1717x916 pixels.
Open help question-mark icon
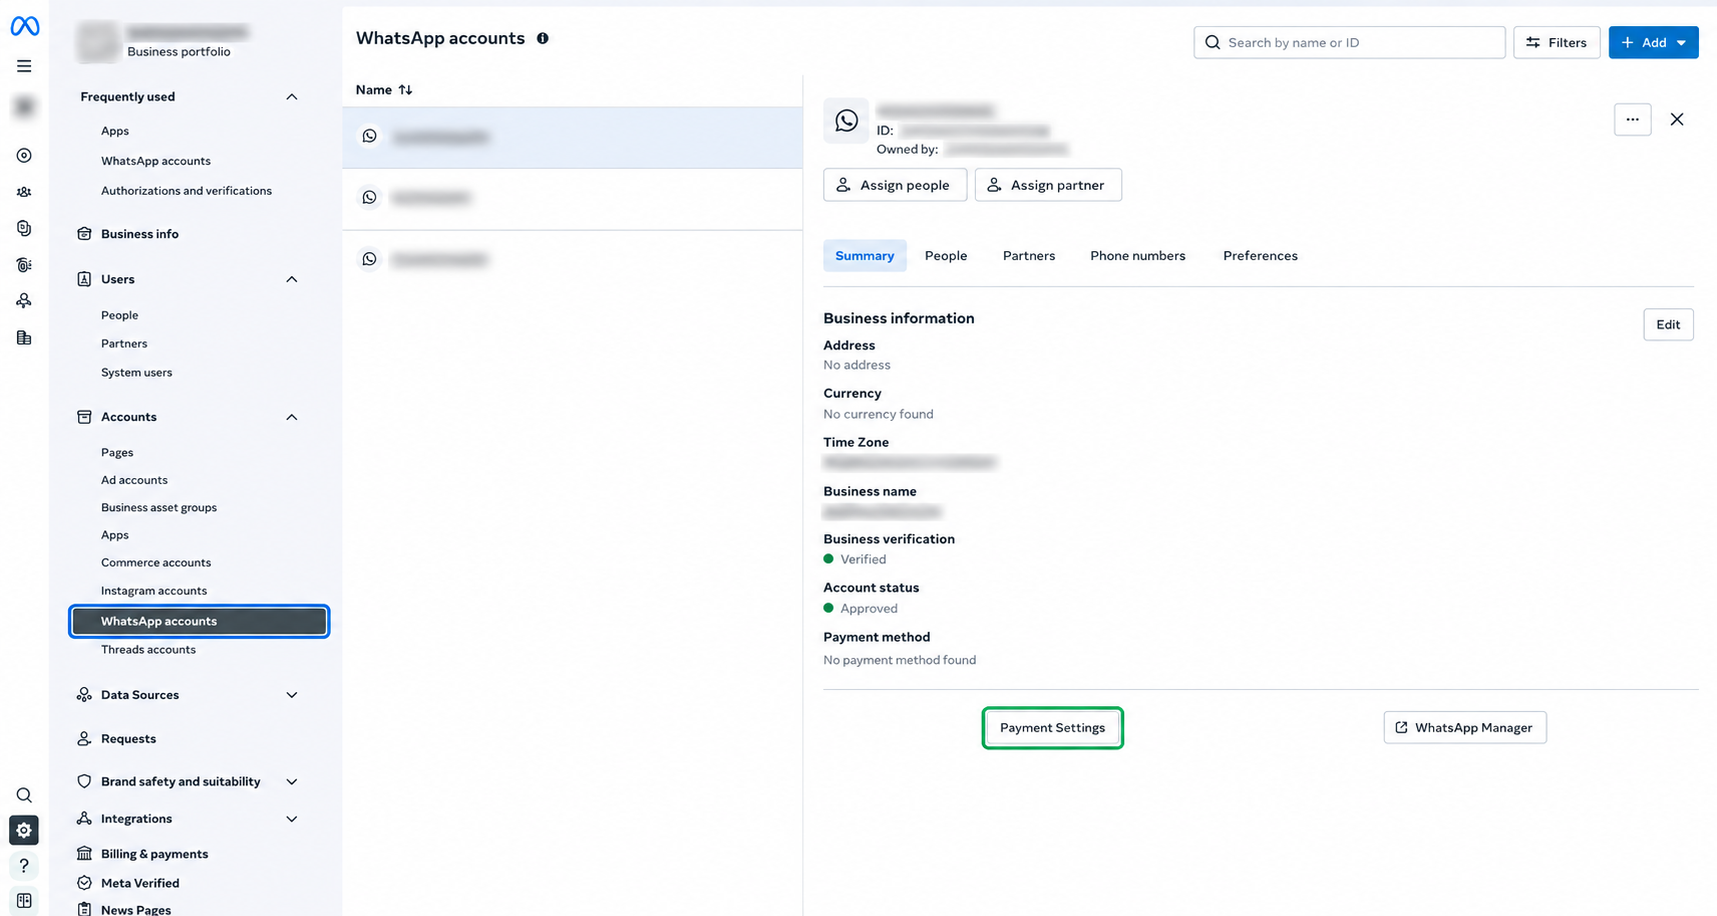point(24,866)
